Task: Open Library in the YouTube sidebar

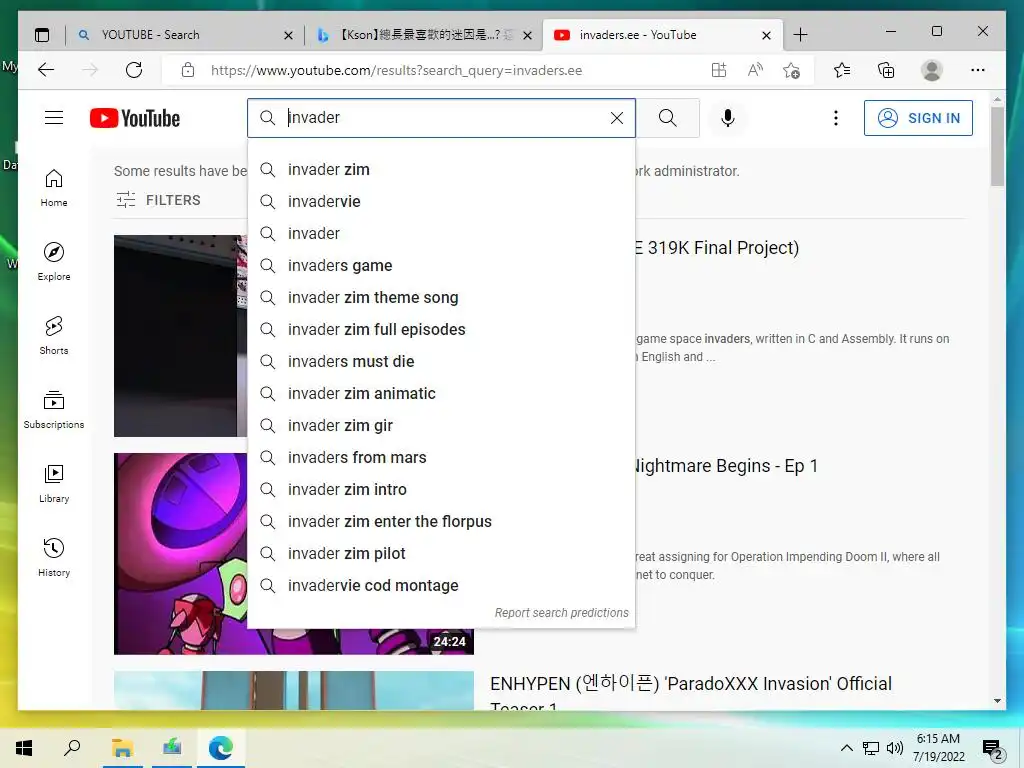Action: (54, 483)
